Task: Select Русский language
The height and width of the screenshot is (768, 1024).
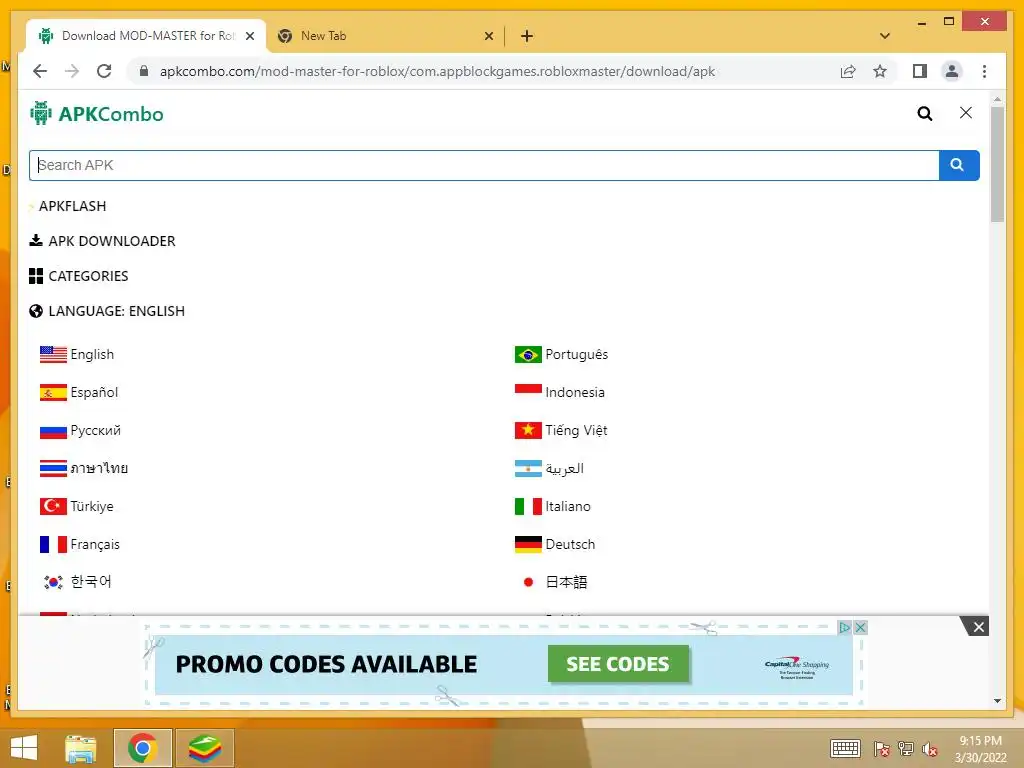Action: [x=80, y=430]
